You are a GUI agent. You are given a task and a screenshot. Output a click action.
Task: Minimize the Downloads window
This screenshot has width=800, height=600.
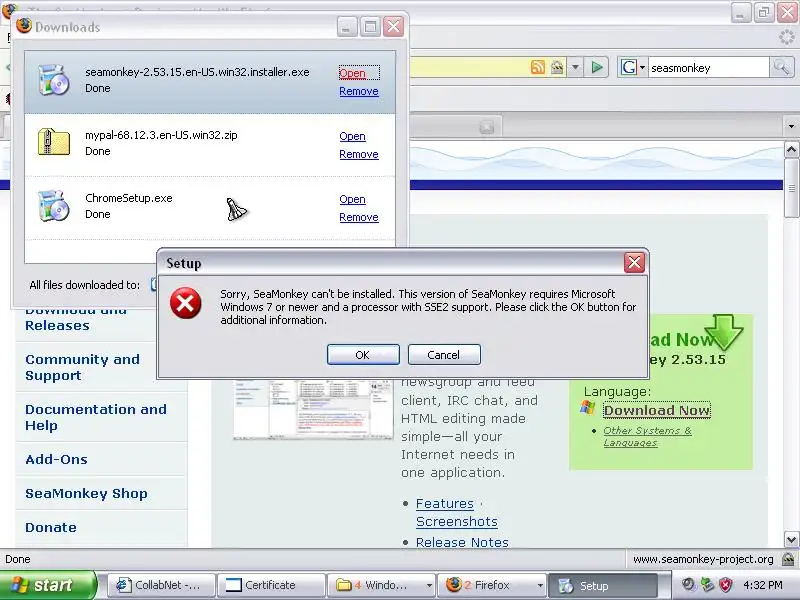[x=347, y=27]
